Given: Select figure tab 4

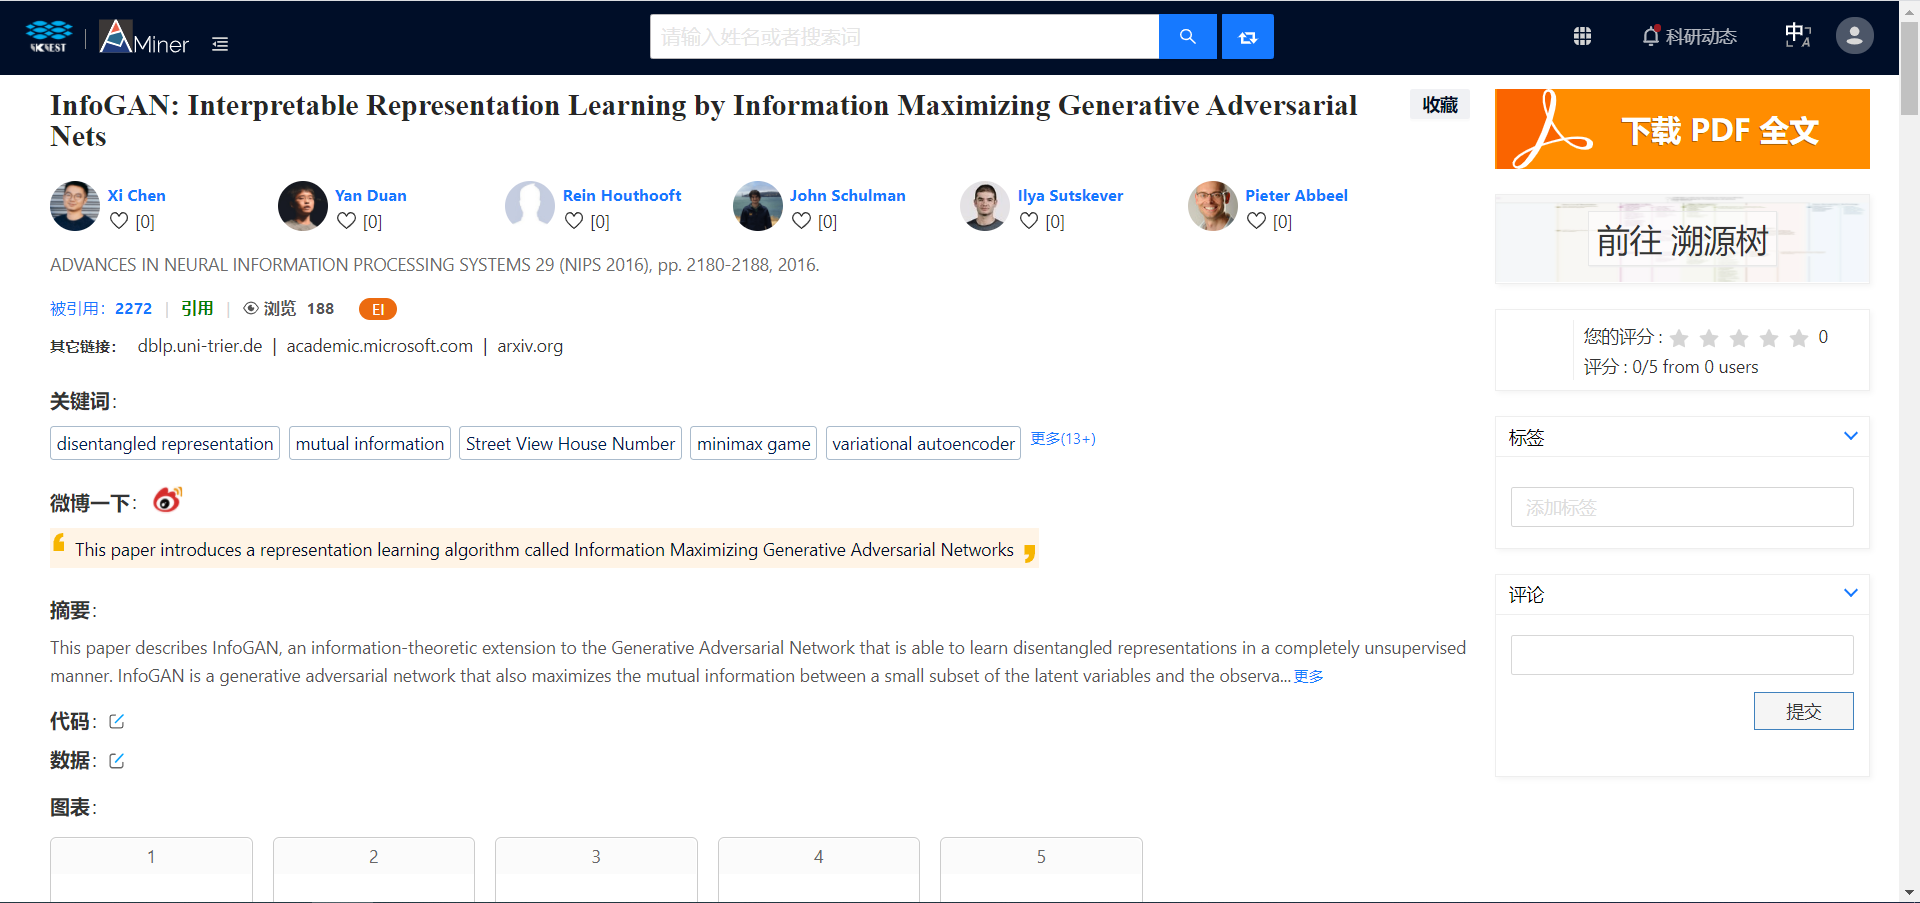Looking at the screenshot, I should point(819,857).
